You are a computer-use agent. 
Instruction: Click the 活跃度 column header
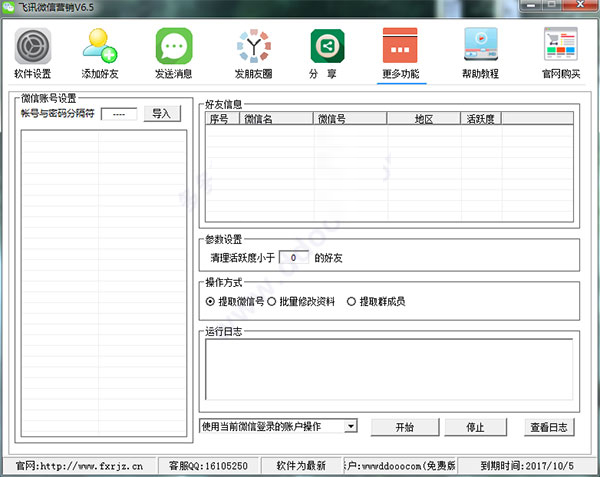[481, 119]
